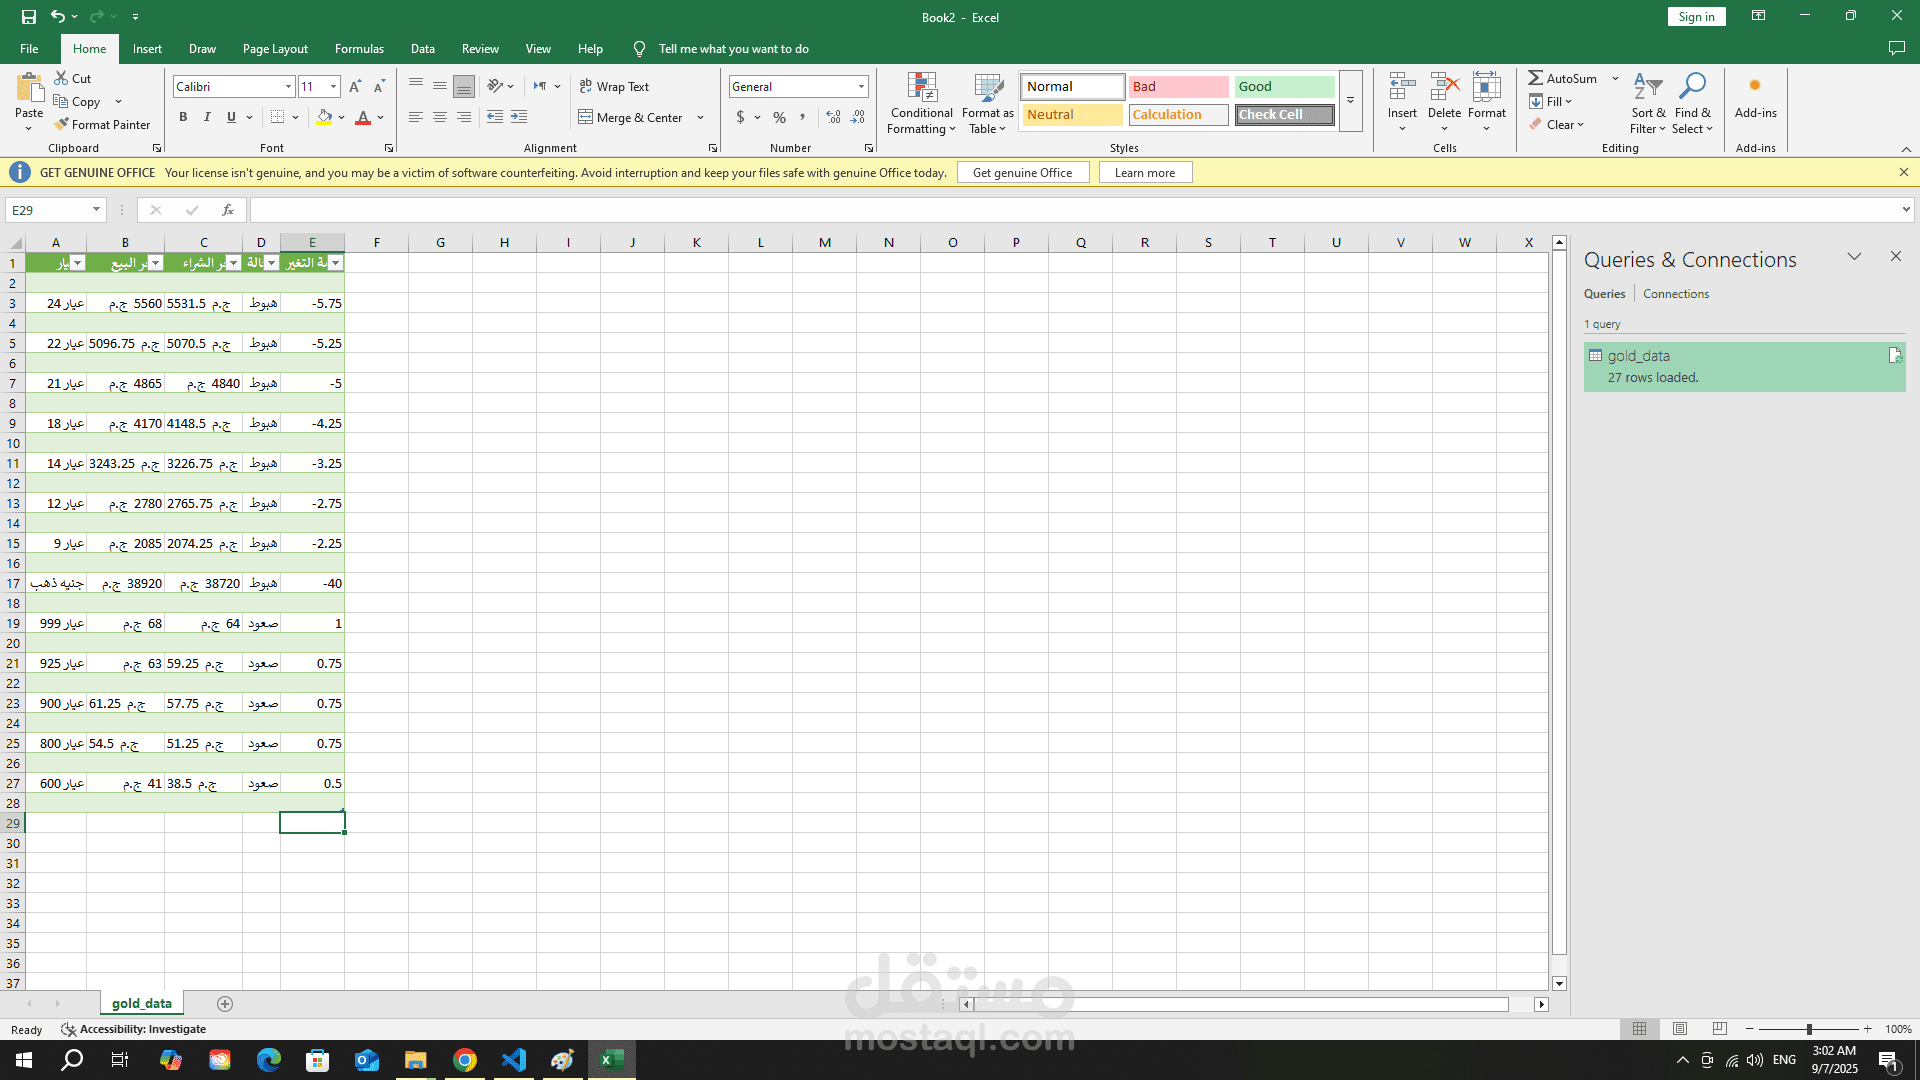Toggle Bold formatting
Image resolution: width=1920 pixels, height=1080 pixels.
coord(183,117)
